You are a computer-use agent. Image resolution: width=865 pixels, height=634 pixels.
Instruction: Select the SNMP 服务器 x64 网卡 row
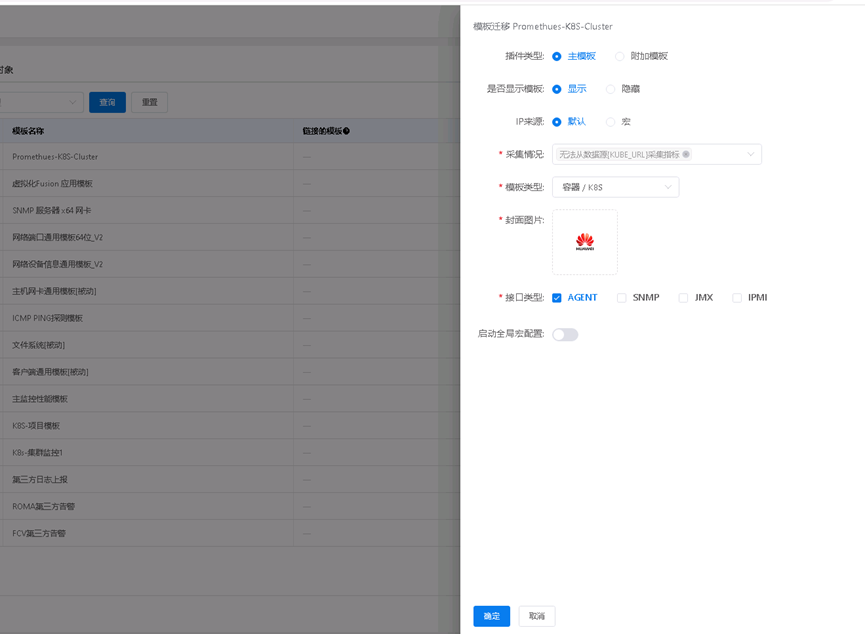point(229,210)
